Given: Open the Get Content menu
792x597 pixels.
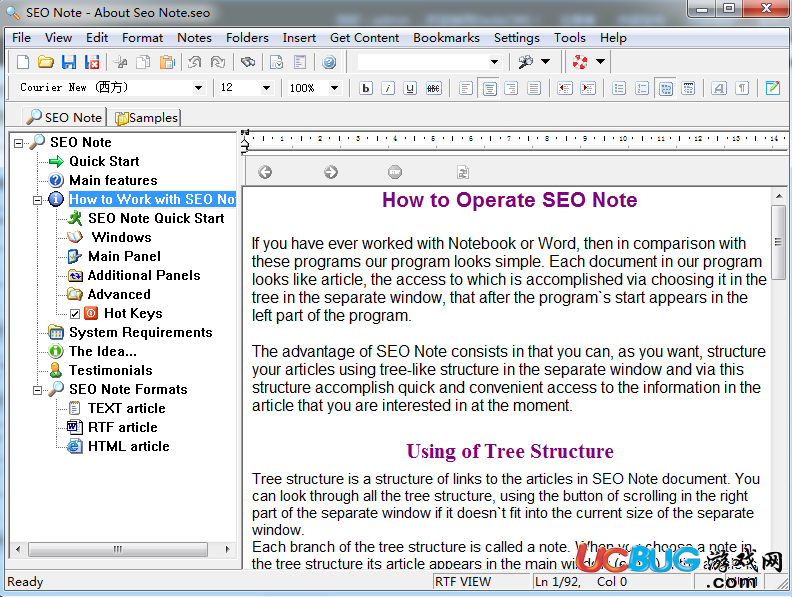Looking at the screenshot, I should [x=364, y=38].
